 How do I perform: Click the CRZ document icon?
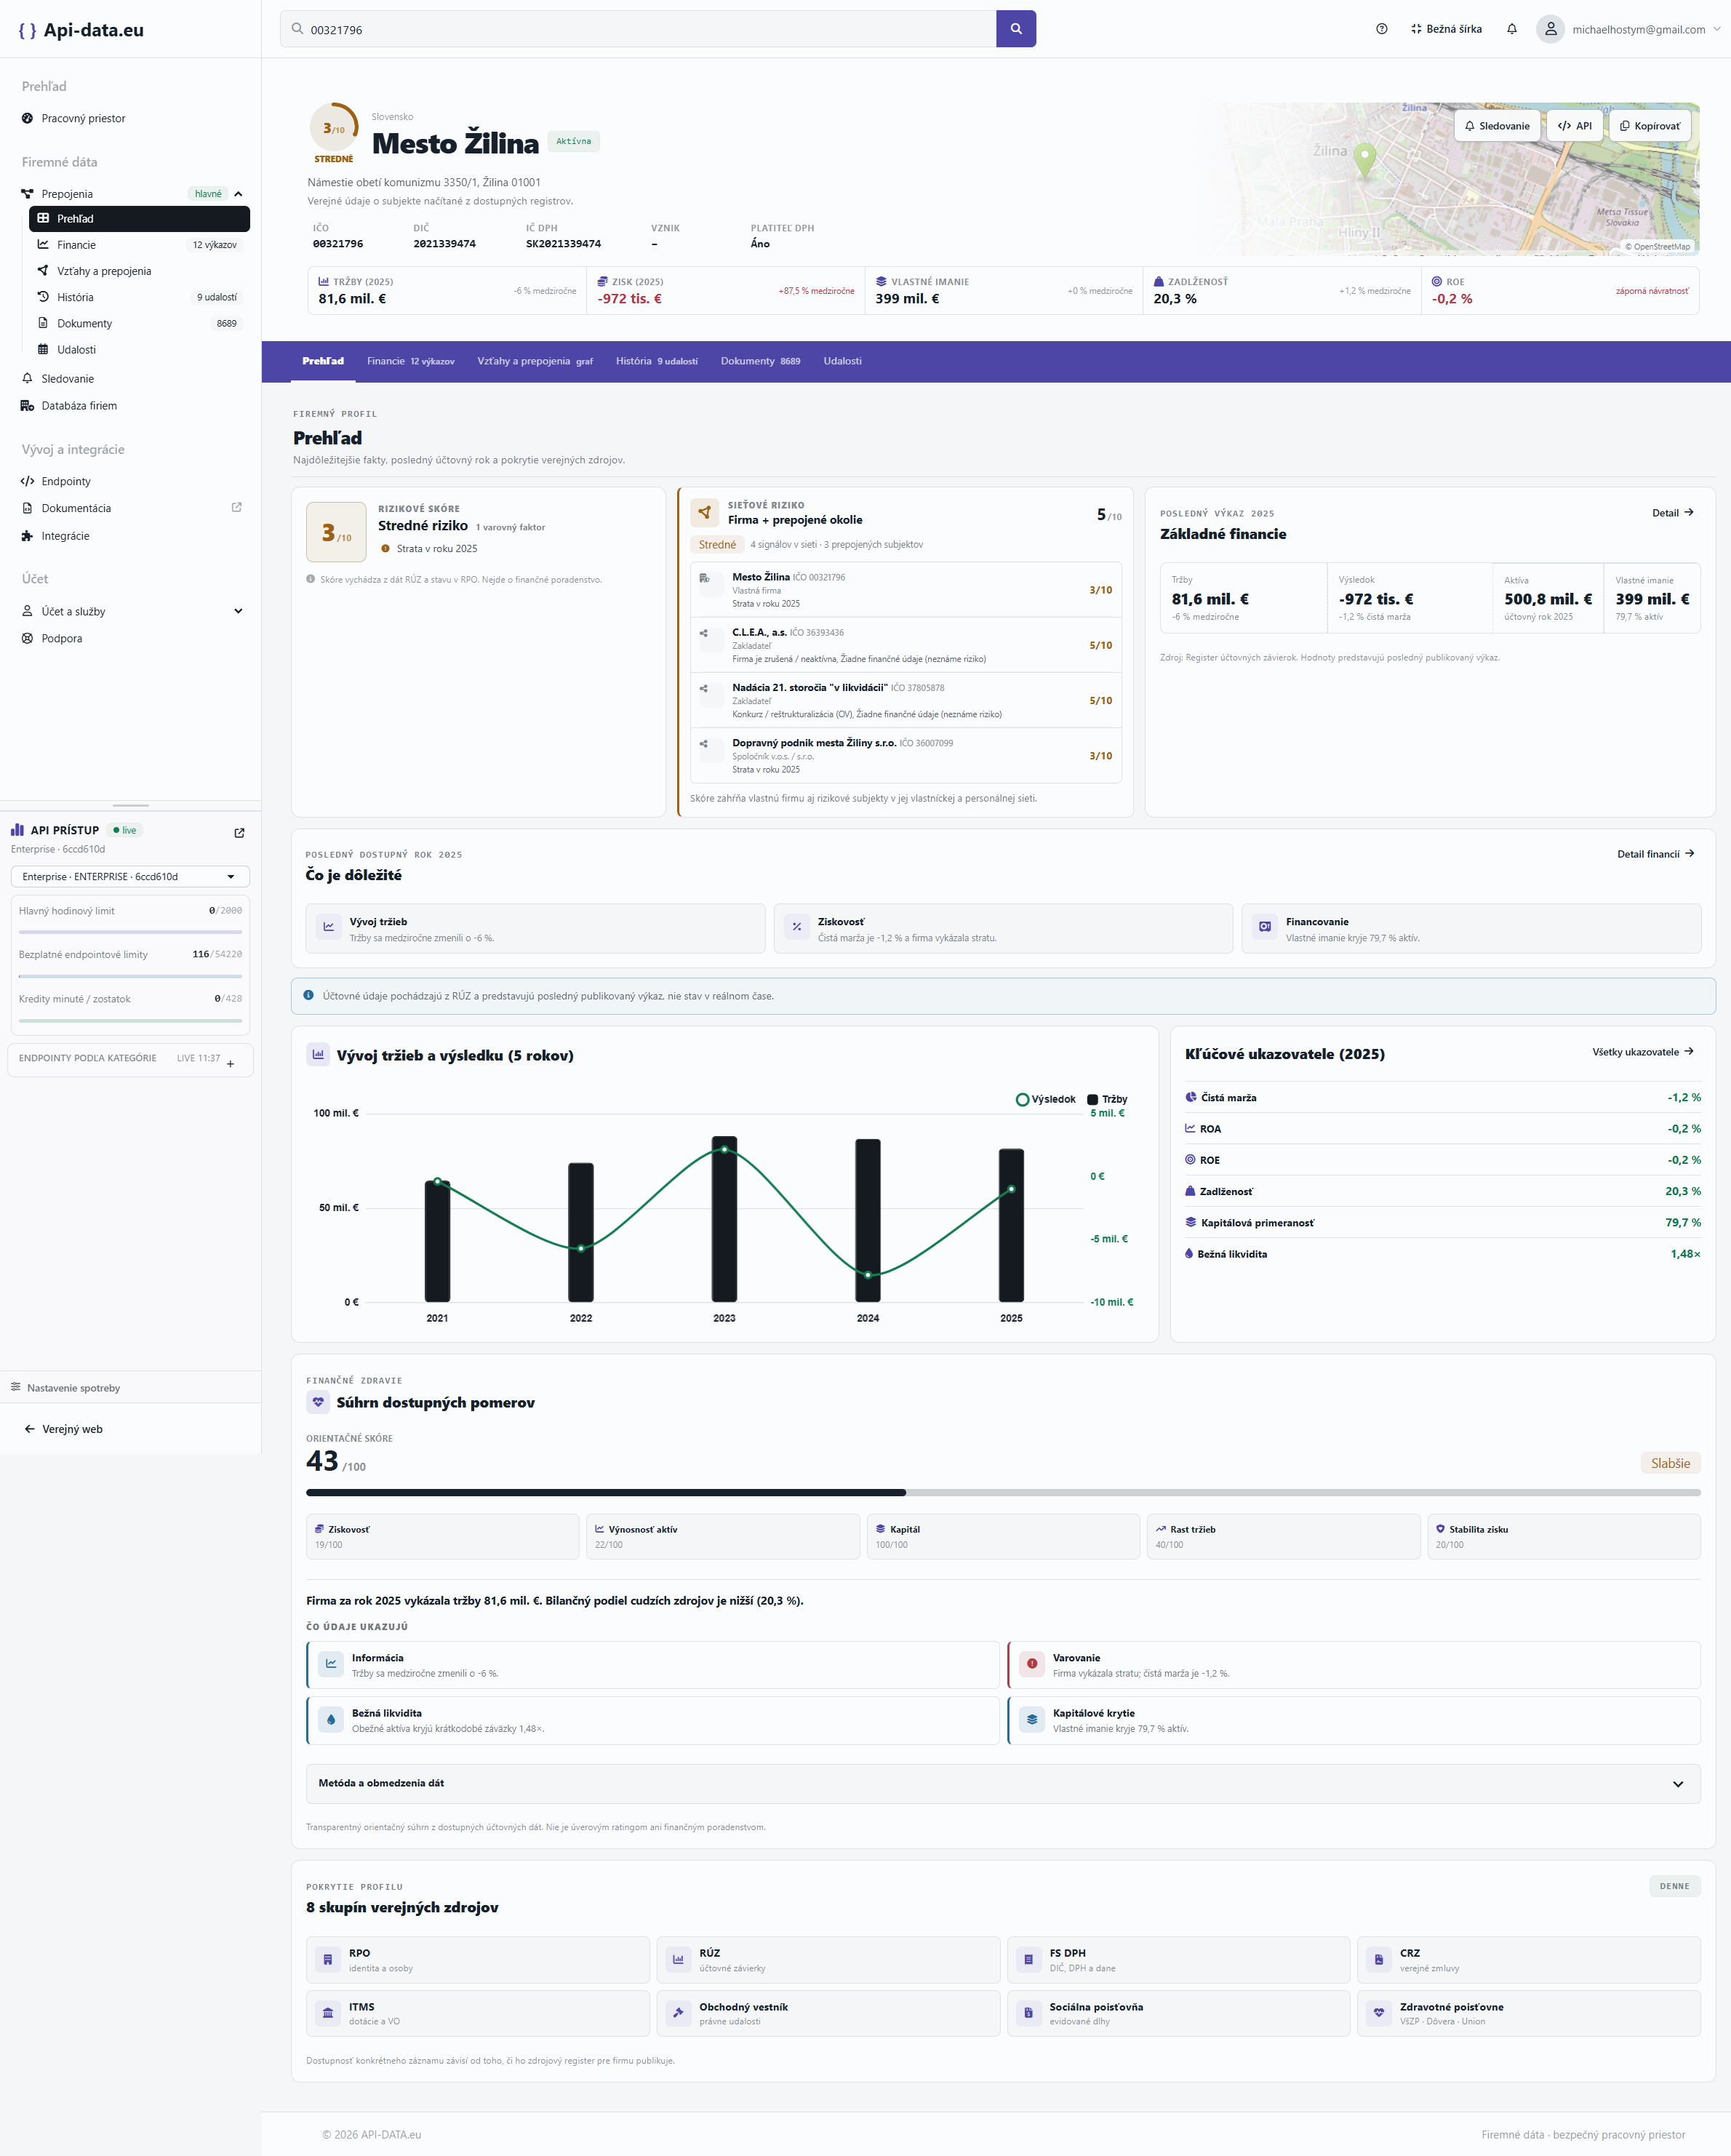tap(1379, 1960)
